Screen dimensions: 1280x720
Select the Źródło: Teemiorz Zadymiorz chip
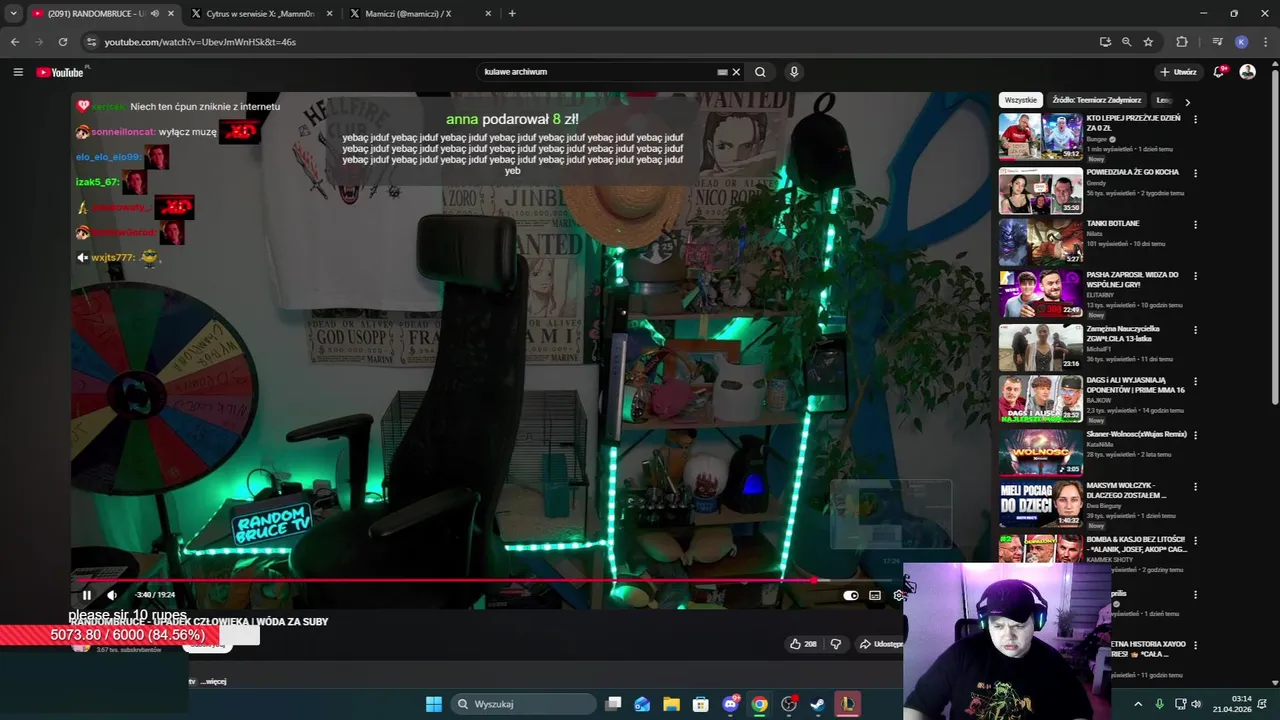(1097, 100)
